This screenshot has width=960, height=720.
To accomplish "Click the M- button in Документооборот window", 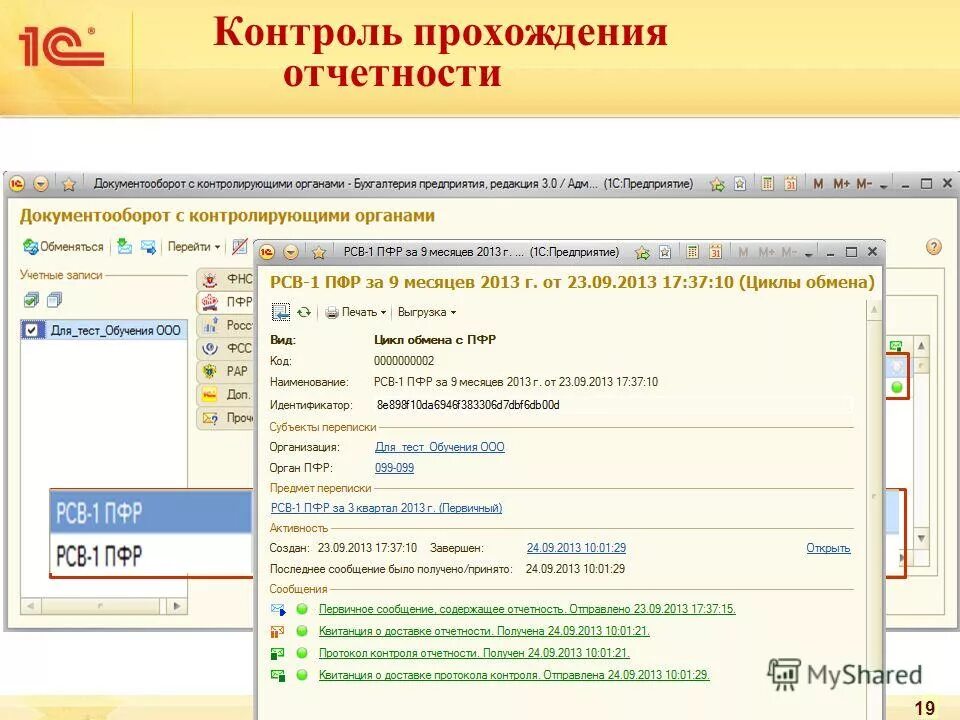I will click(x=864, y=183).
